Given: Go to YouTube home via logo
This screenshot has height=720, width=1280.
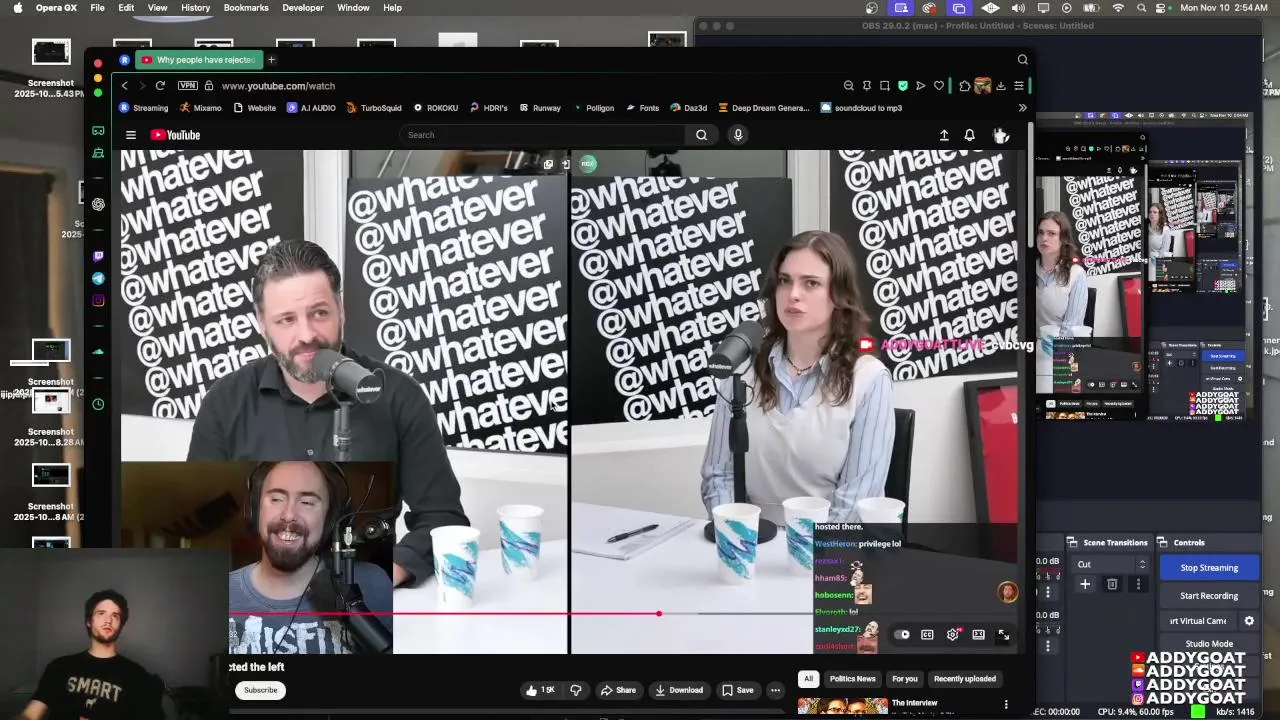Looking at the screenshot, I should point(175,135).
